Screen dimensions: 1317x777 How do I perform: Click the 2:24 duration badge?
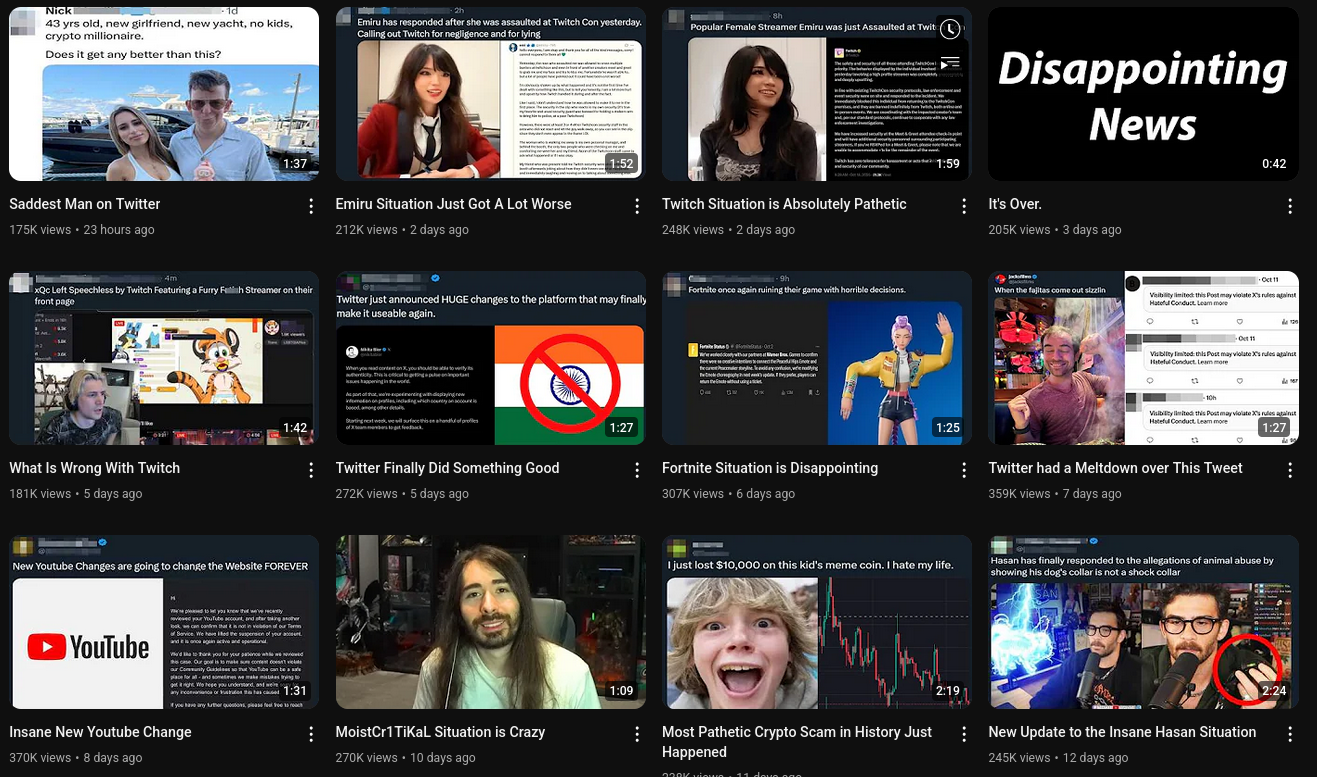[x=1274, y=691]
